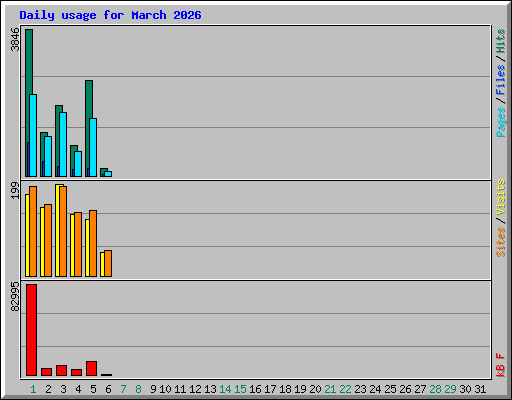Click the y-axis value 3846

pyautogui.click(x=15, y=39)
